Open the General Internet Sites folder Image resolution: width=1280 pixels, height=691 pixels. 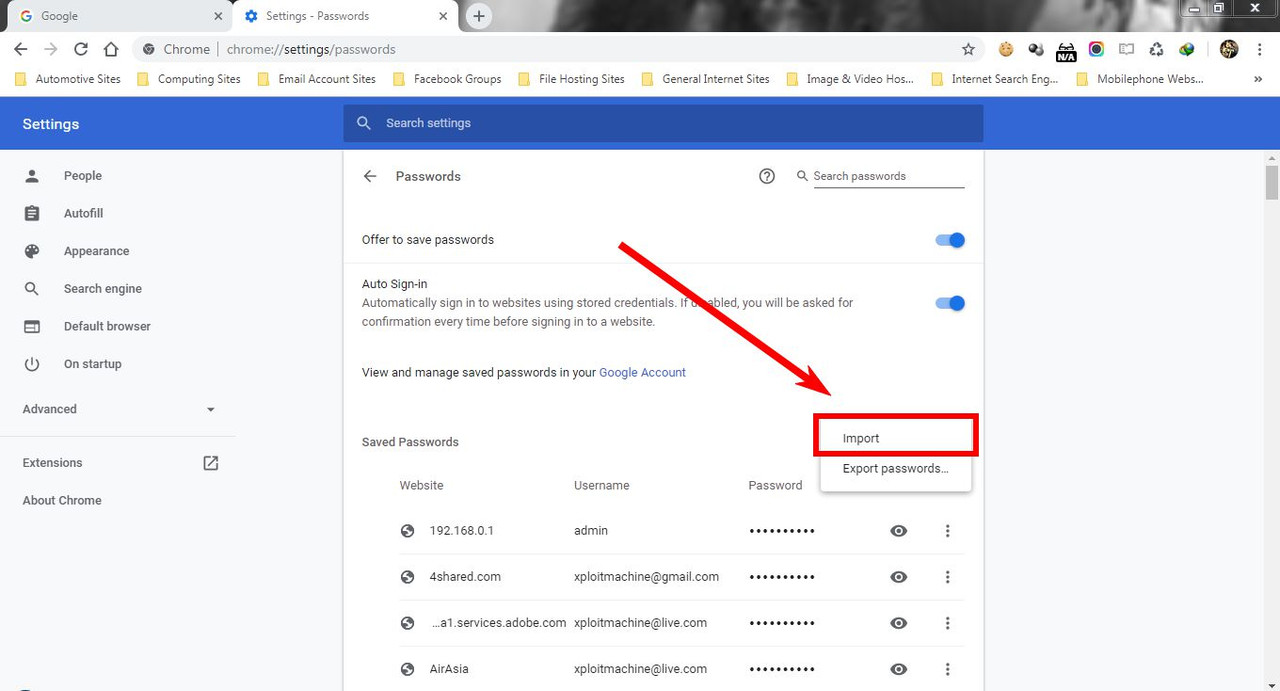706,79
